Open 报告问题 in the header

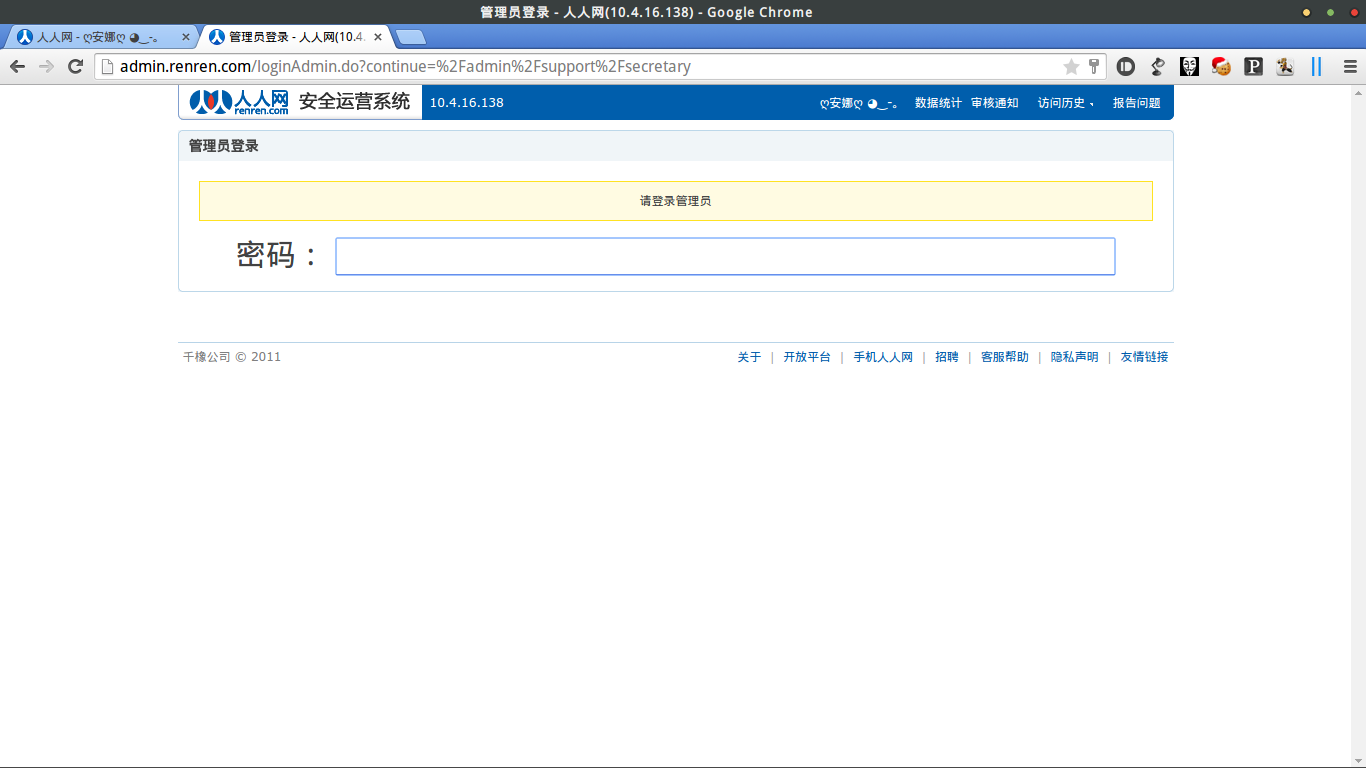[x=1137, y=103]
